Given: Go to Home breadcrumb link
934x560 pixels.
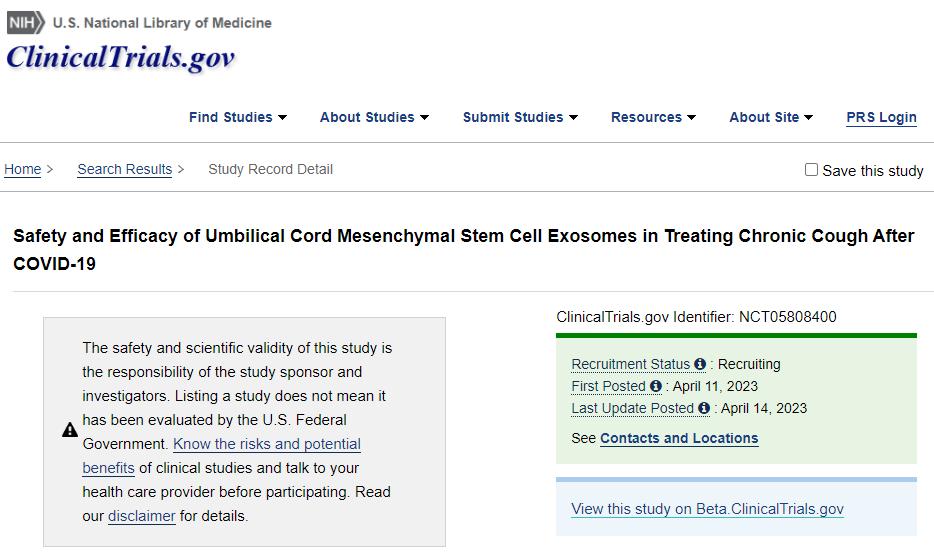Looking at the screenshot, I should pyautogui.click(x=23, y=169).
